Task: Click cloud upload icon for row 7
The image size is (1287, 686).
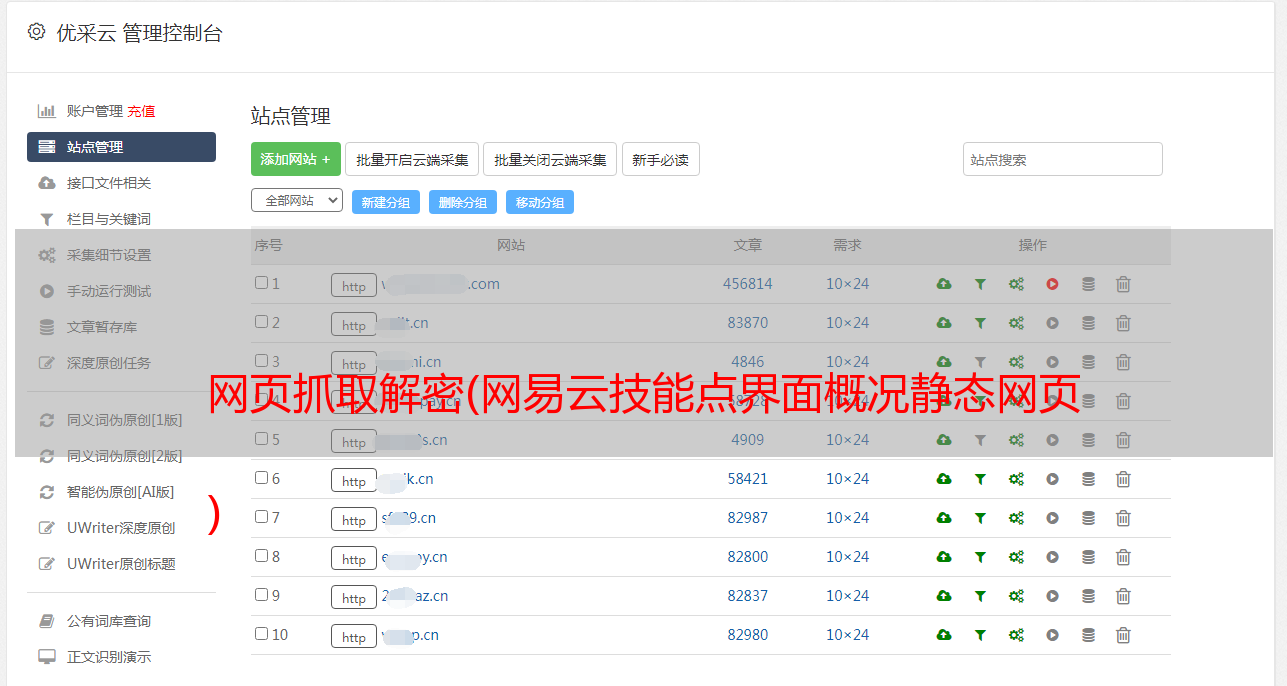Action: (x=944, y=518)
